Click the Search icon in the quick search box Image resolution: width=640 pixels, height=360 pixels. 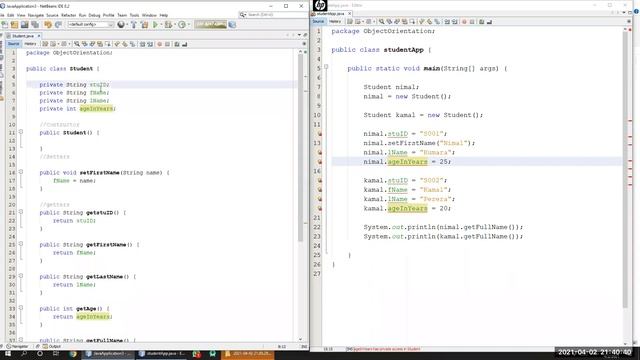[243, 15]
